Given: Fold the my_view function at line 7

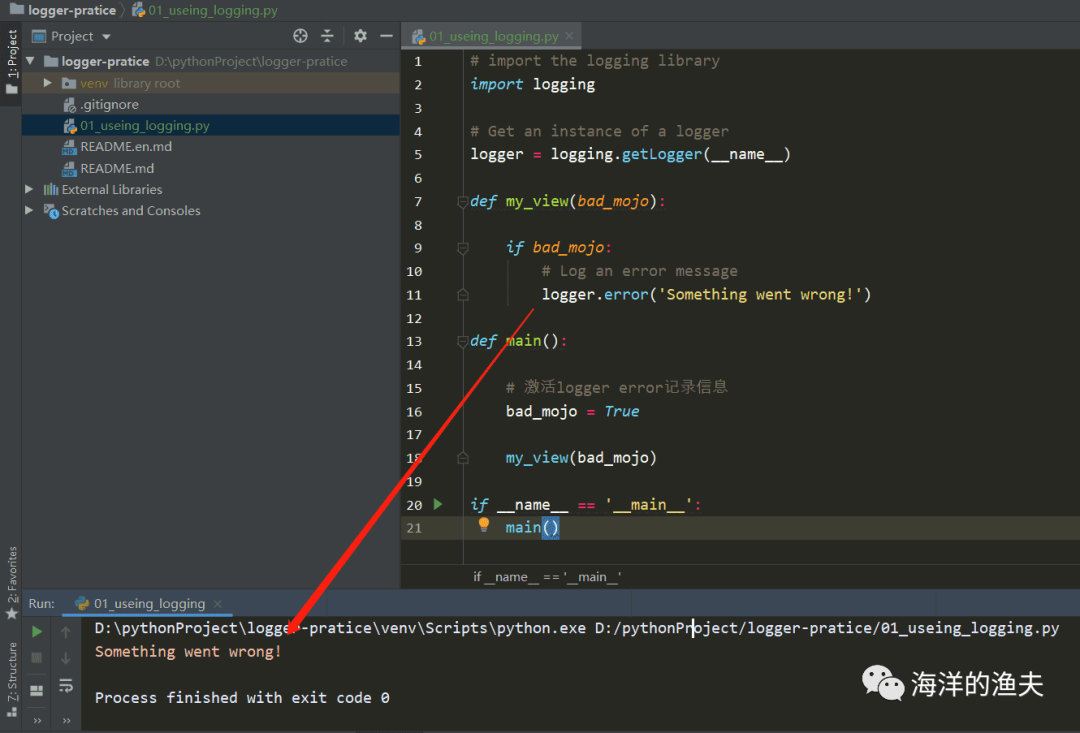Looking at the screenshot, I should pyautogui.click(x=463, y=202).
